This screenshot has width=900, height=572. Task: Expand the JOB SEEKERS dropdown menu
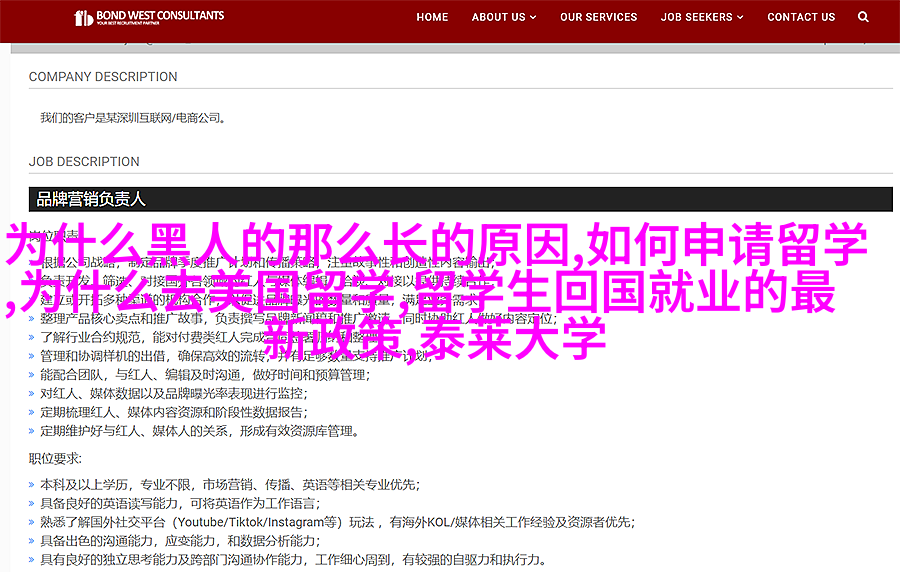tap(704, 17)
